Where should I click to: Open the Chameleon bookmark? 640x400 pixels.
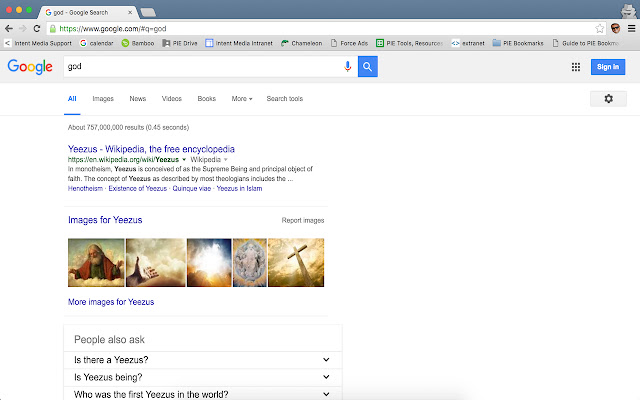[302, 43]
